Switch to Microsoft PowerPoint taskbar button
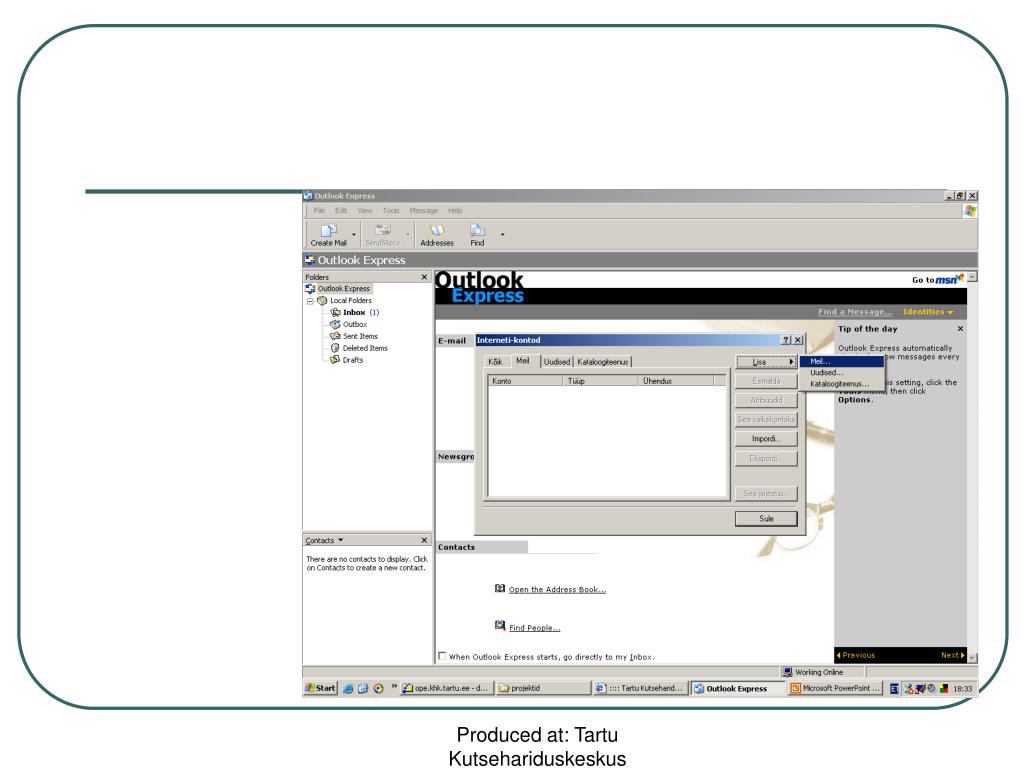This screenshot has width=1024, height=768. [x=836, y=688]
